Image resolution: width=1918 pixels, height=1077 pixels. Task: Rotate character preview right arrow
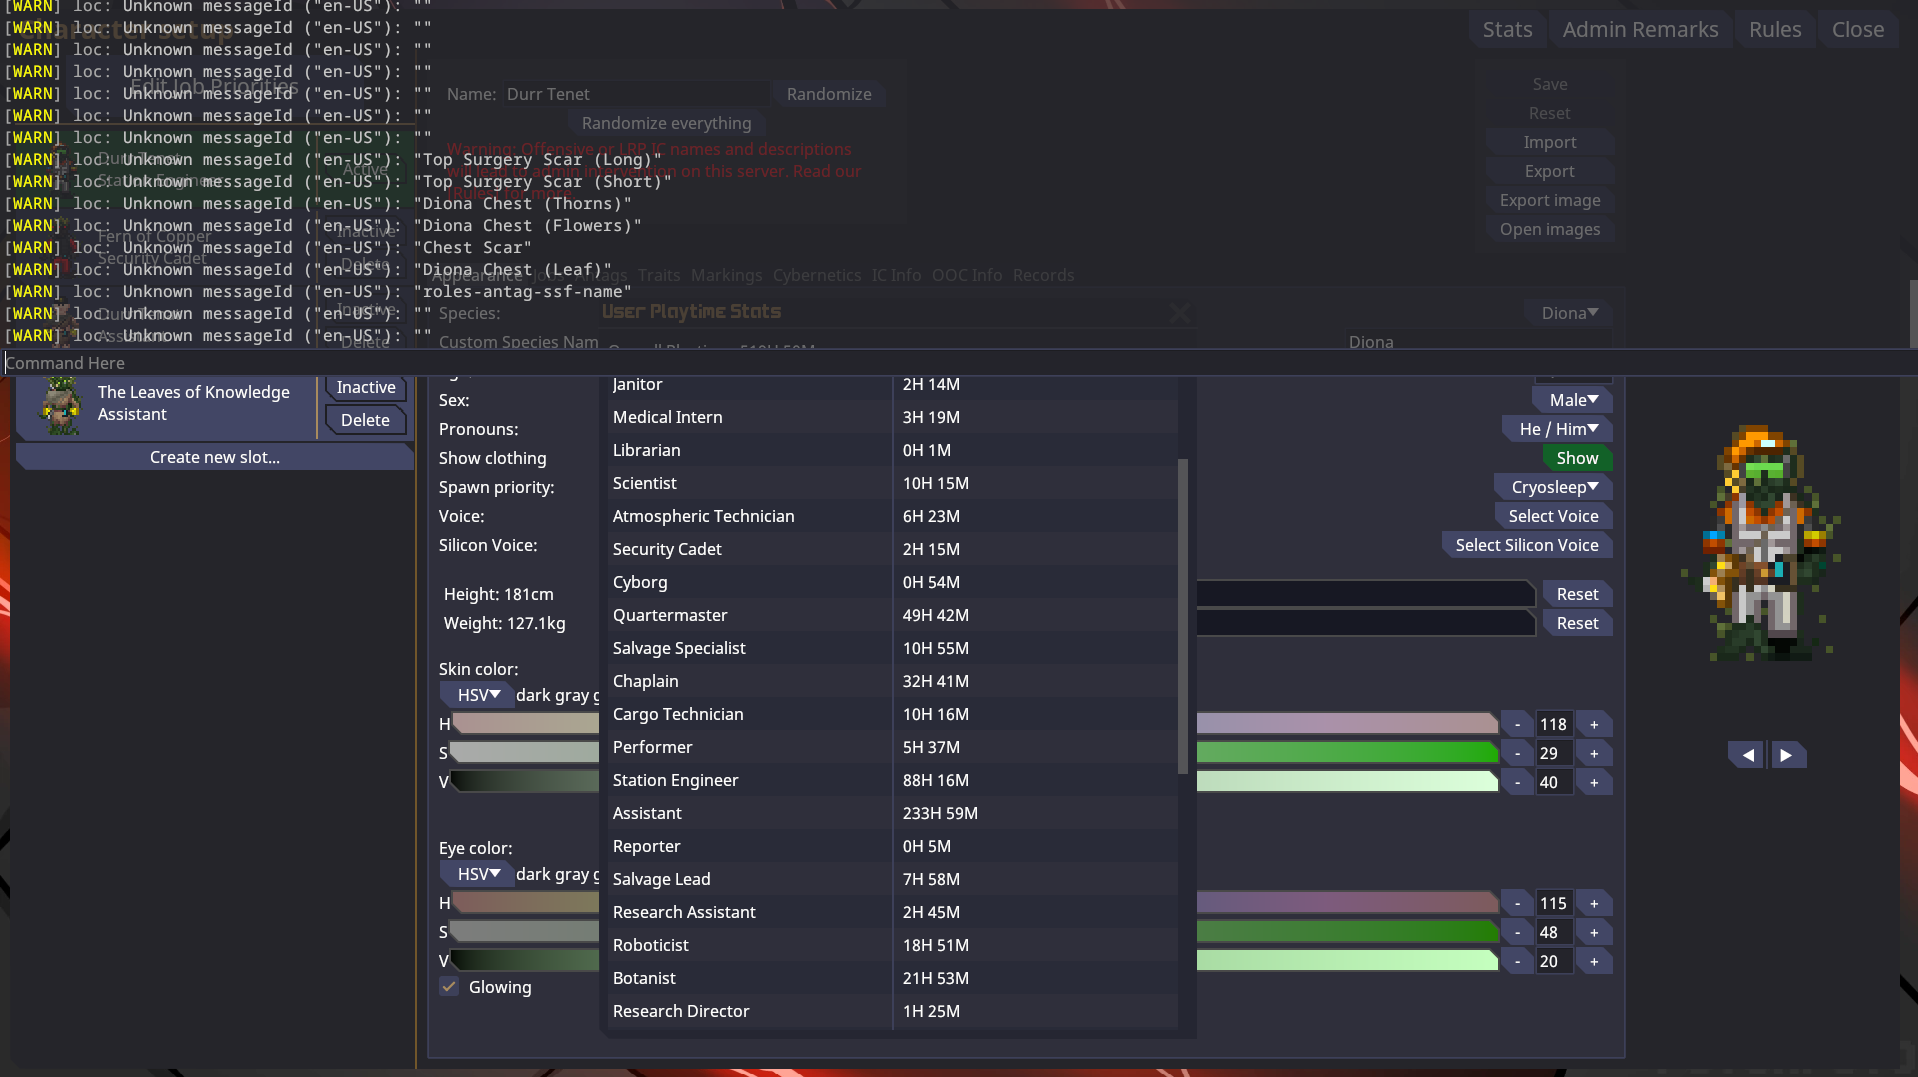[1787, 755]
